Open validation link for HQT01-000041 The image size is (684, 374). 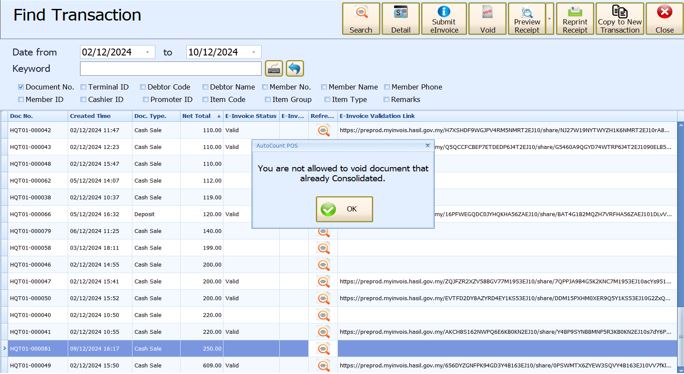click(x=506, y=332)
